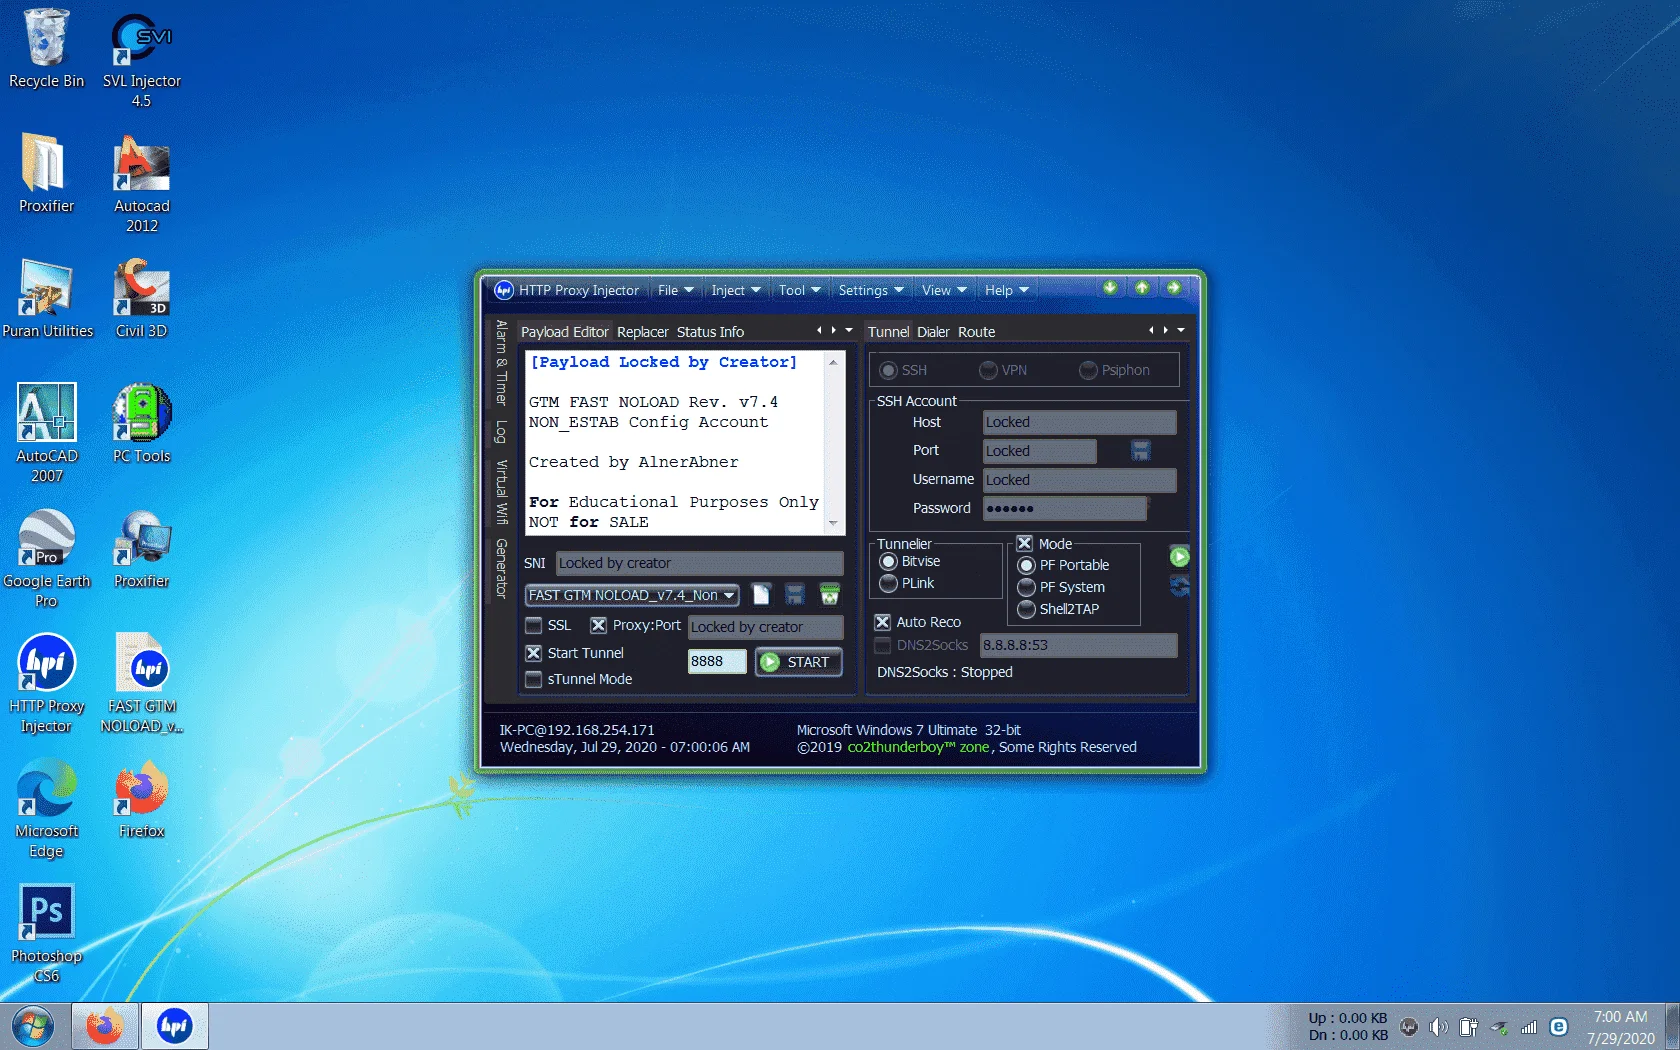The image size is (1680, 1050).
Task: Select the SVL Injector 4.5 desktop shortcut
Action: [x=142, y=59]
